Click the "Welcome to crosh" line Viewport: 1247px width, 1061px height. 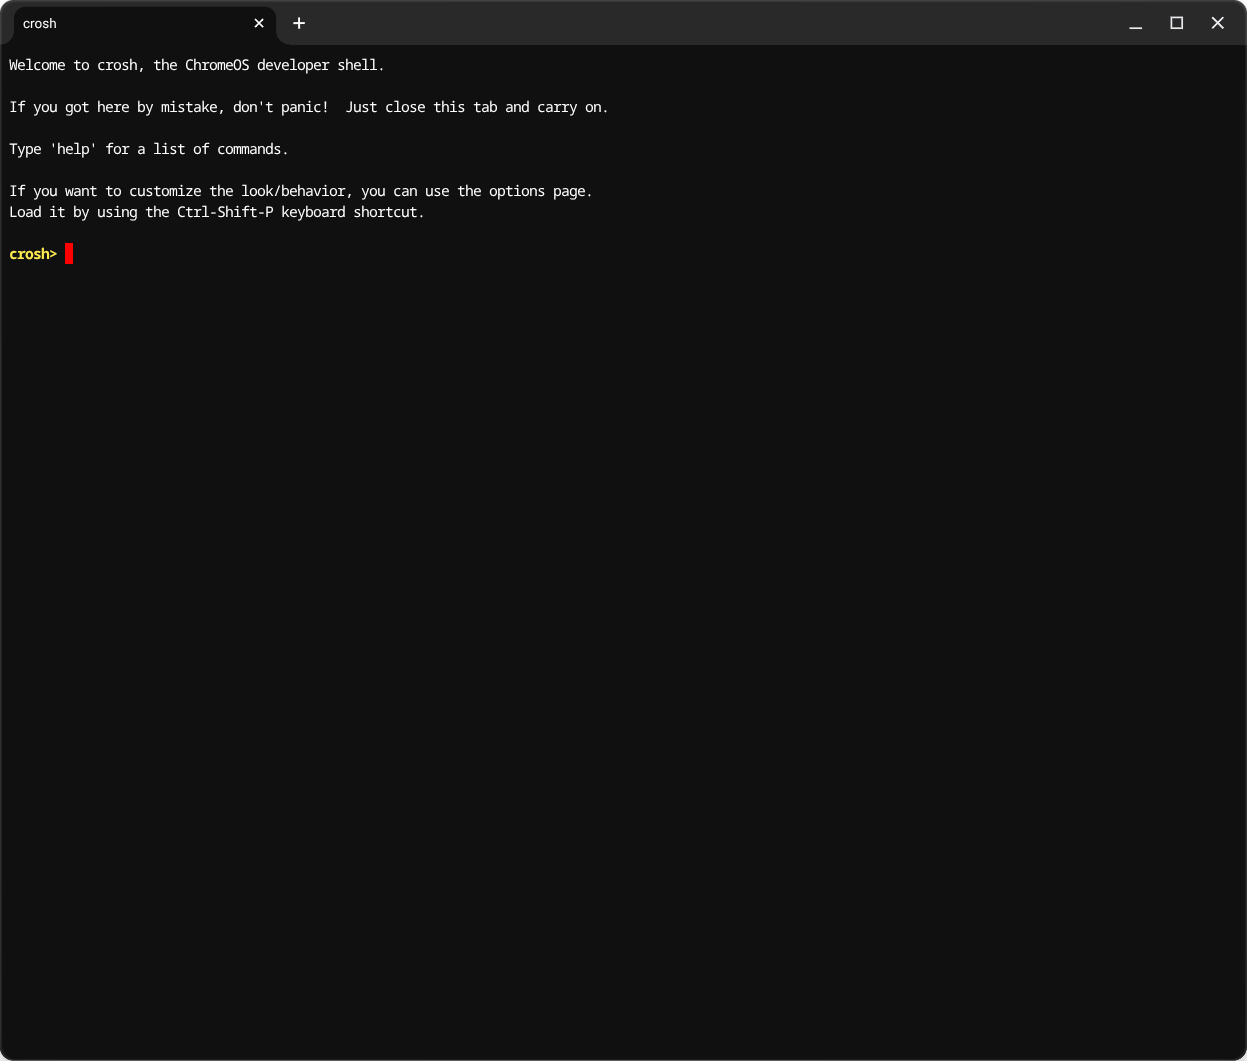pos(197,65)
